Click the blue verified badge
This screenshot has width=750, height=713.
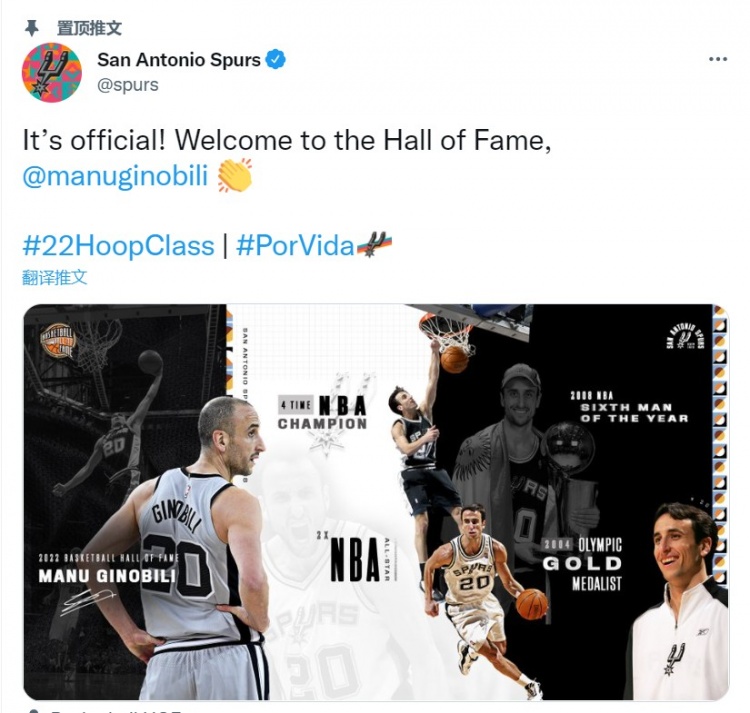(276, 60)
